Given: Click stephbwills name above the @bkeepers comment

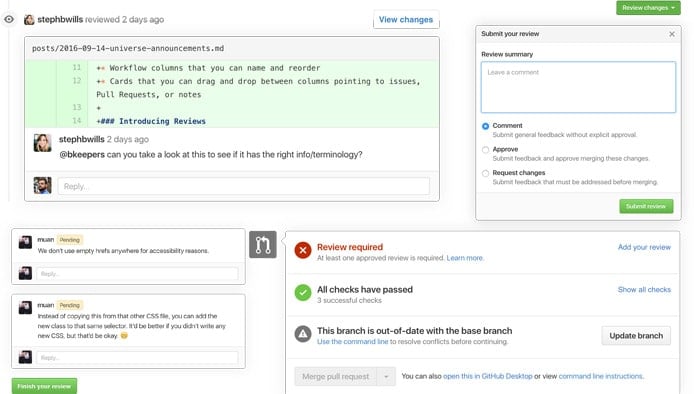Looking at the screenshot, I should [x=82, y=139].
